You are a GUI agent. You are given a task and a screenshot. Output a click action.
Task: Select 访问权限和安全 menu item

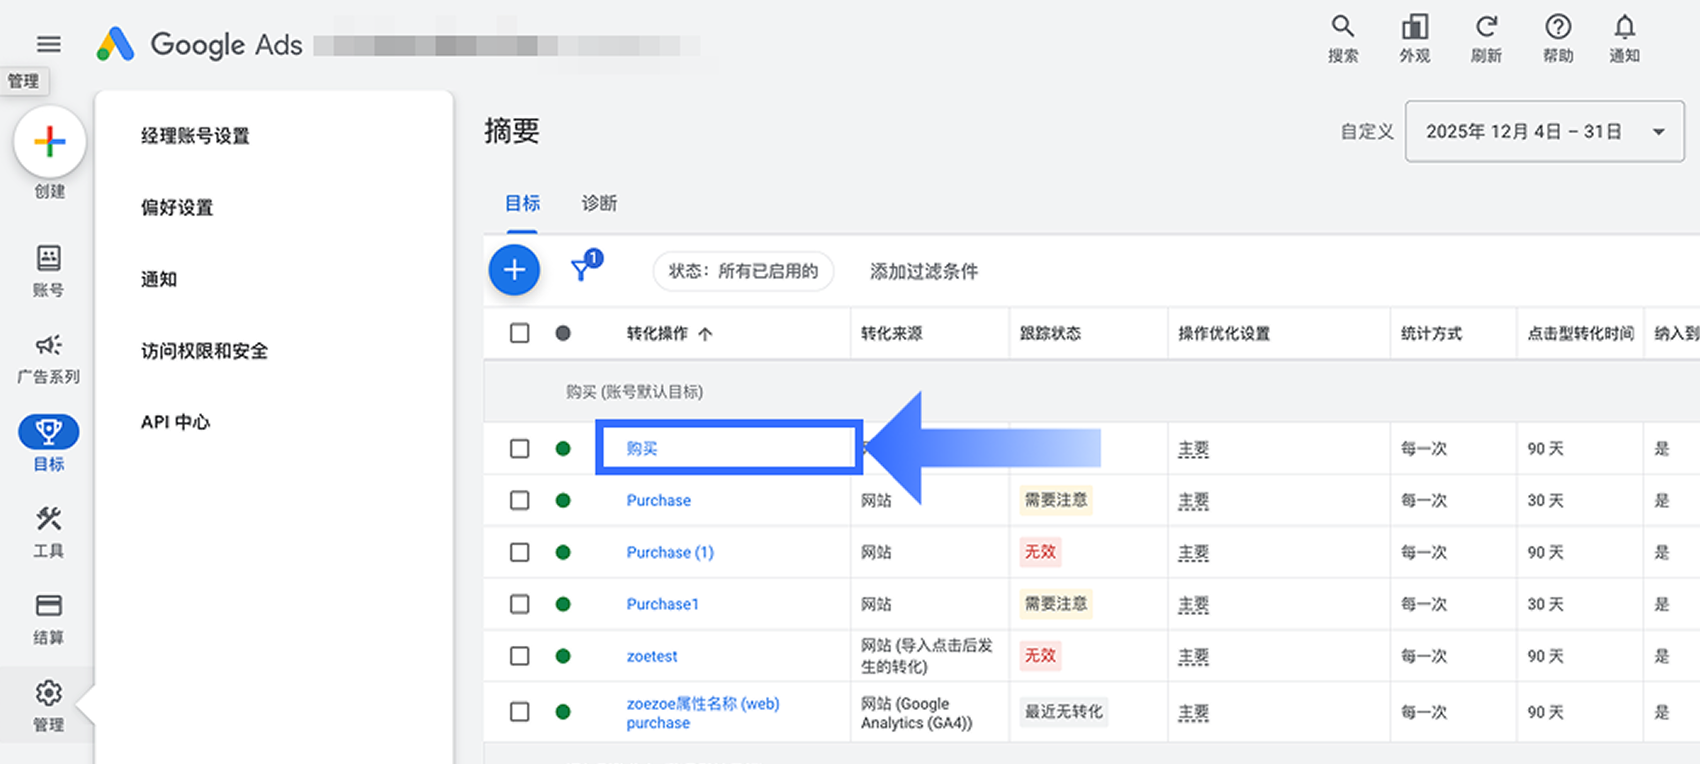pos(204,351)
